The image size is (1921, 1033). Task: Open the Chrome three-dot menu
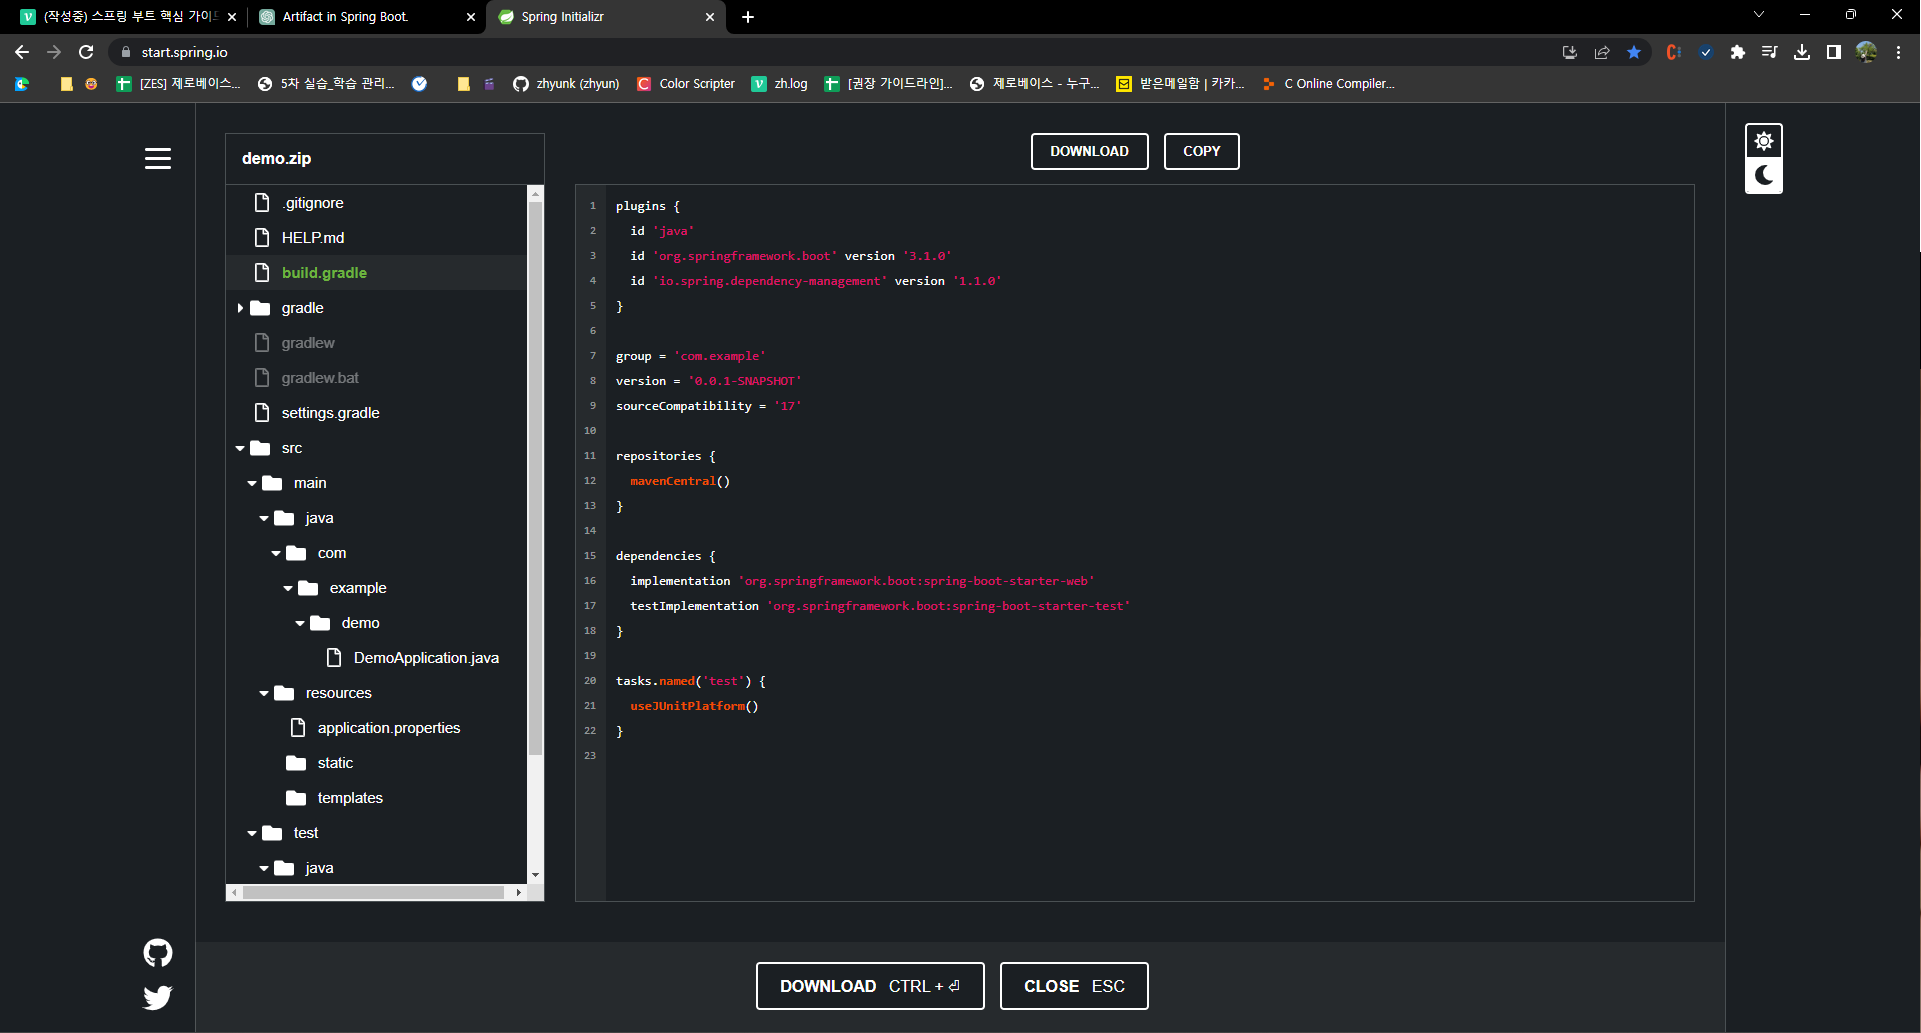coord(1898,52)
